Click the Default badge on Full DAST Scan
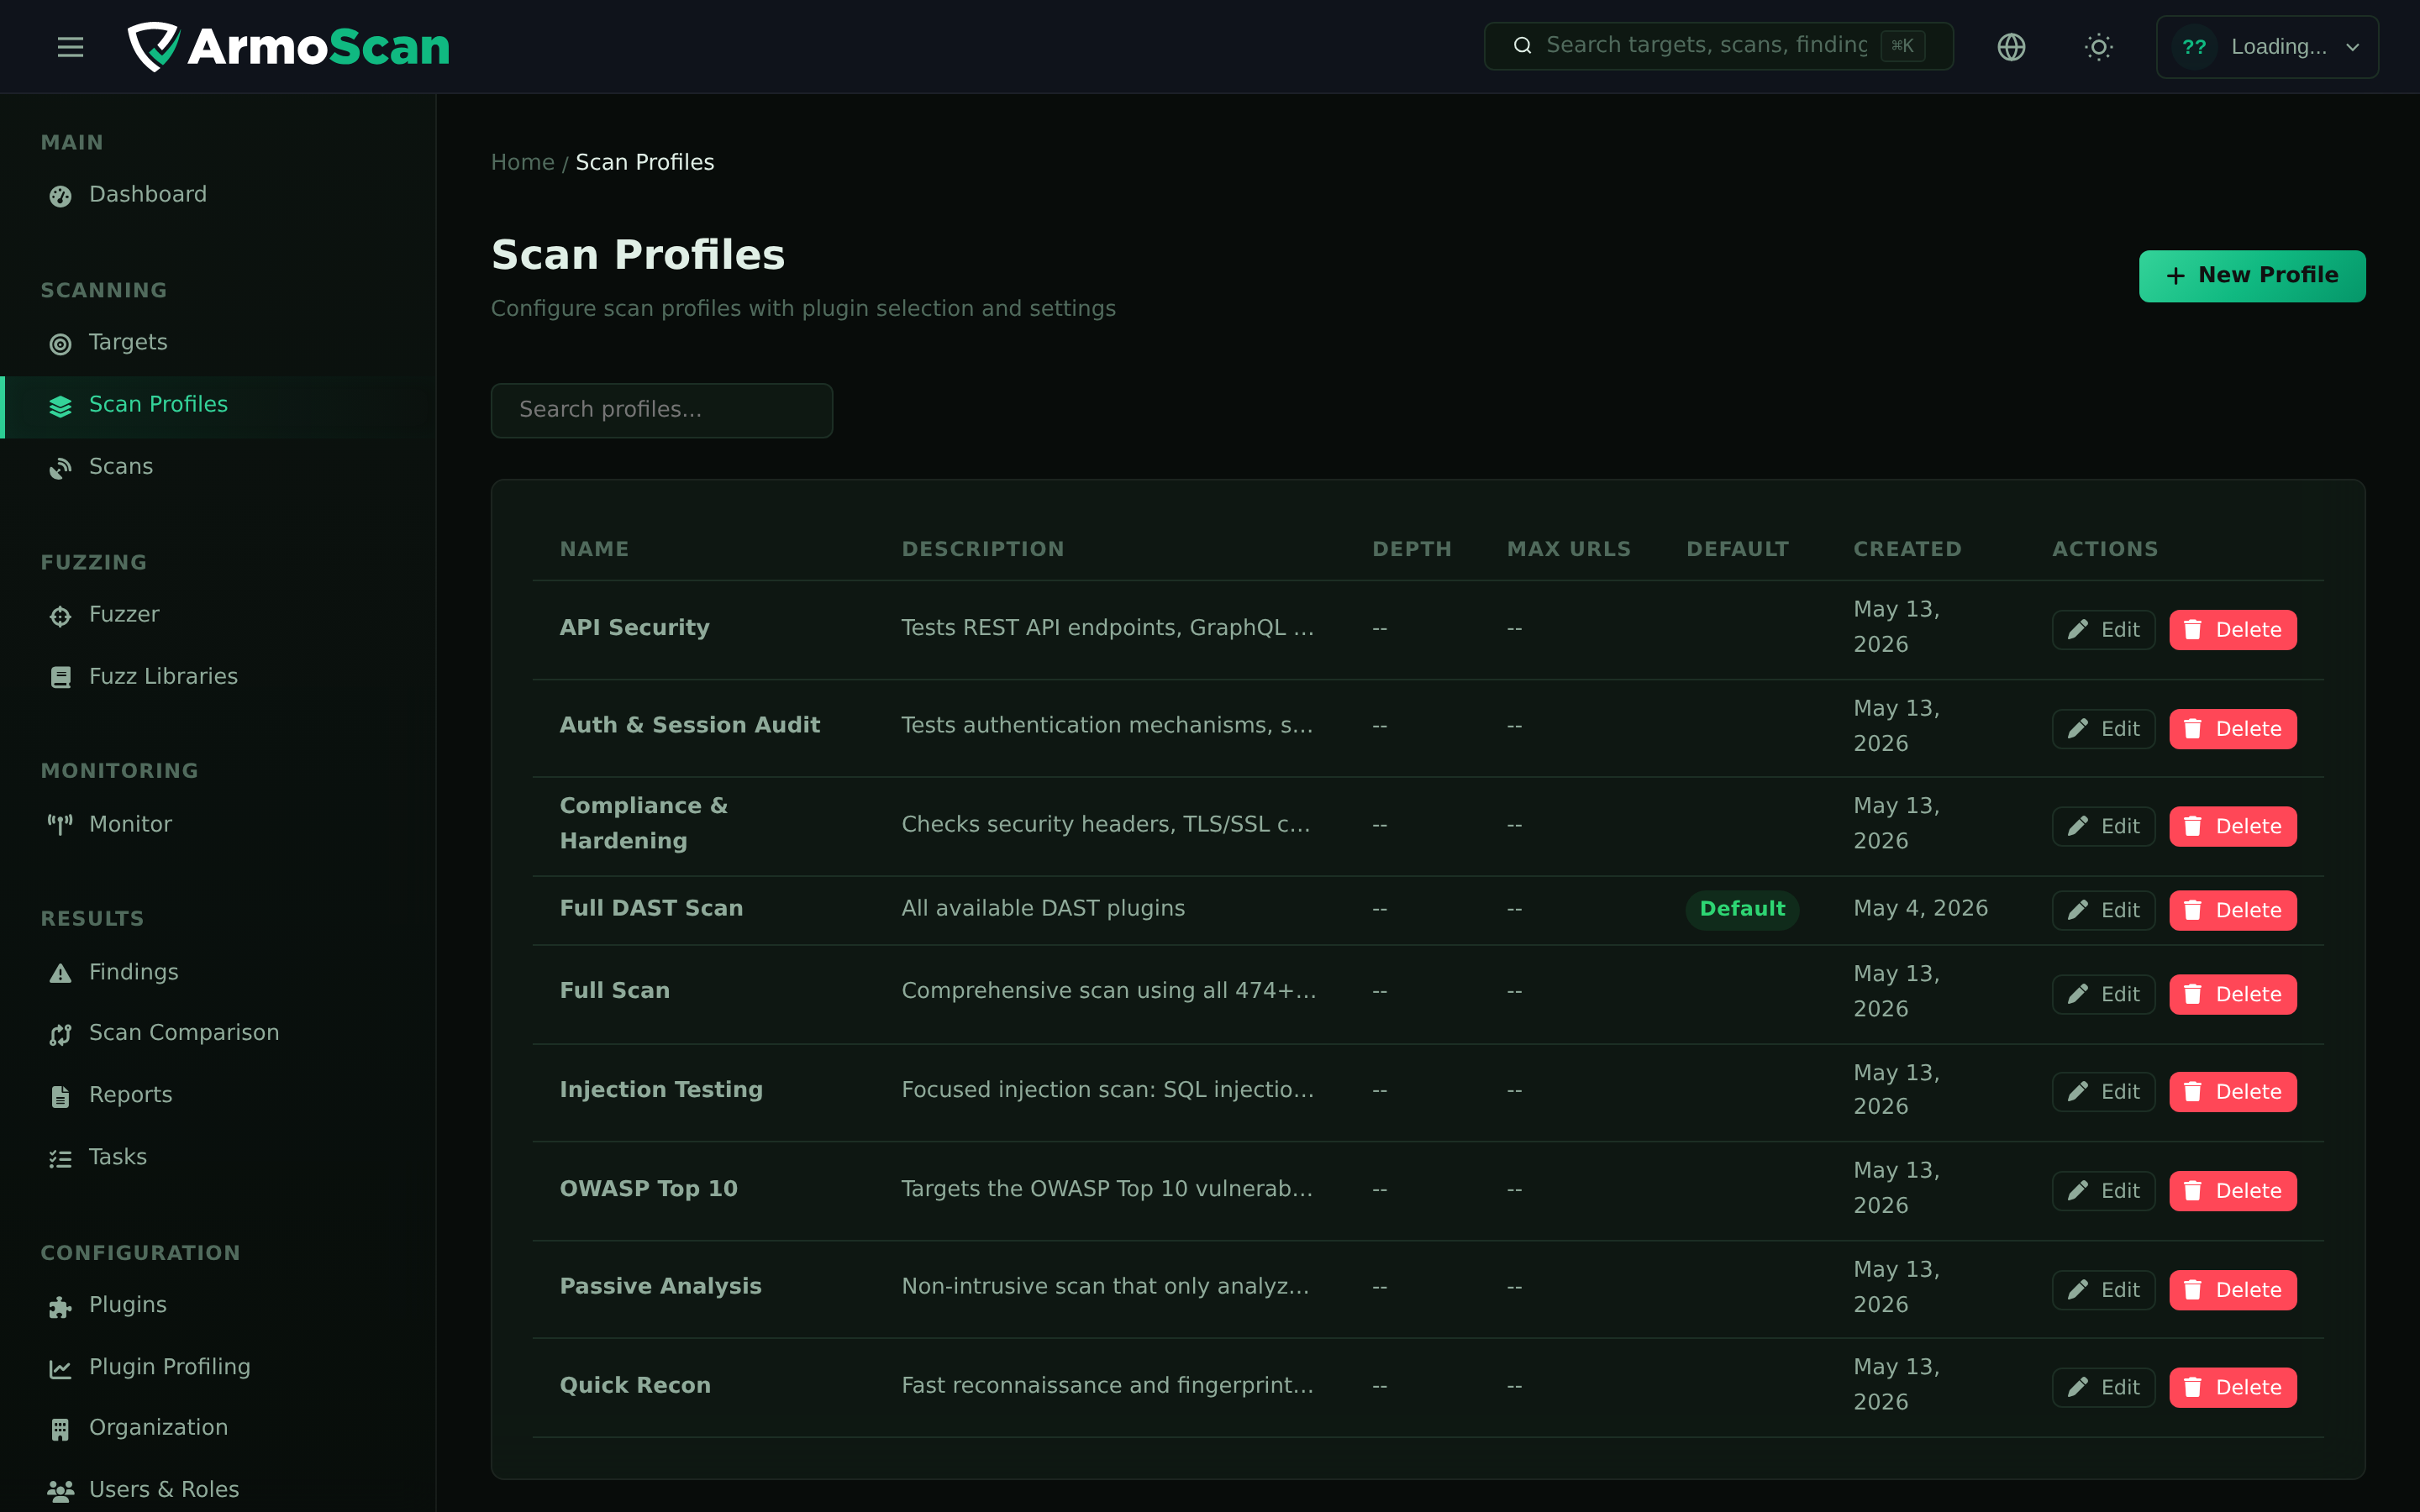Viewport: 2420px width, 1512px height. (x=1742, y=909)
